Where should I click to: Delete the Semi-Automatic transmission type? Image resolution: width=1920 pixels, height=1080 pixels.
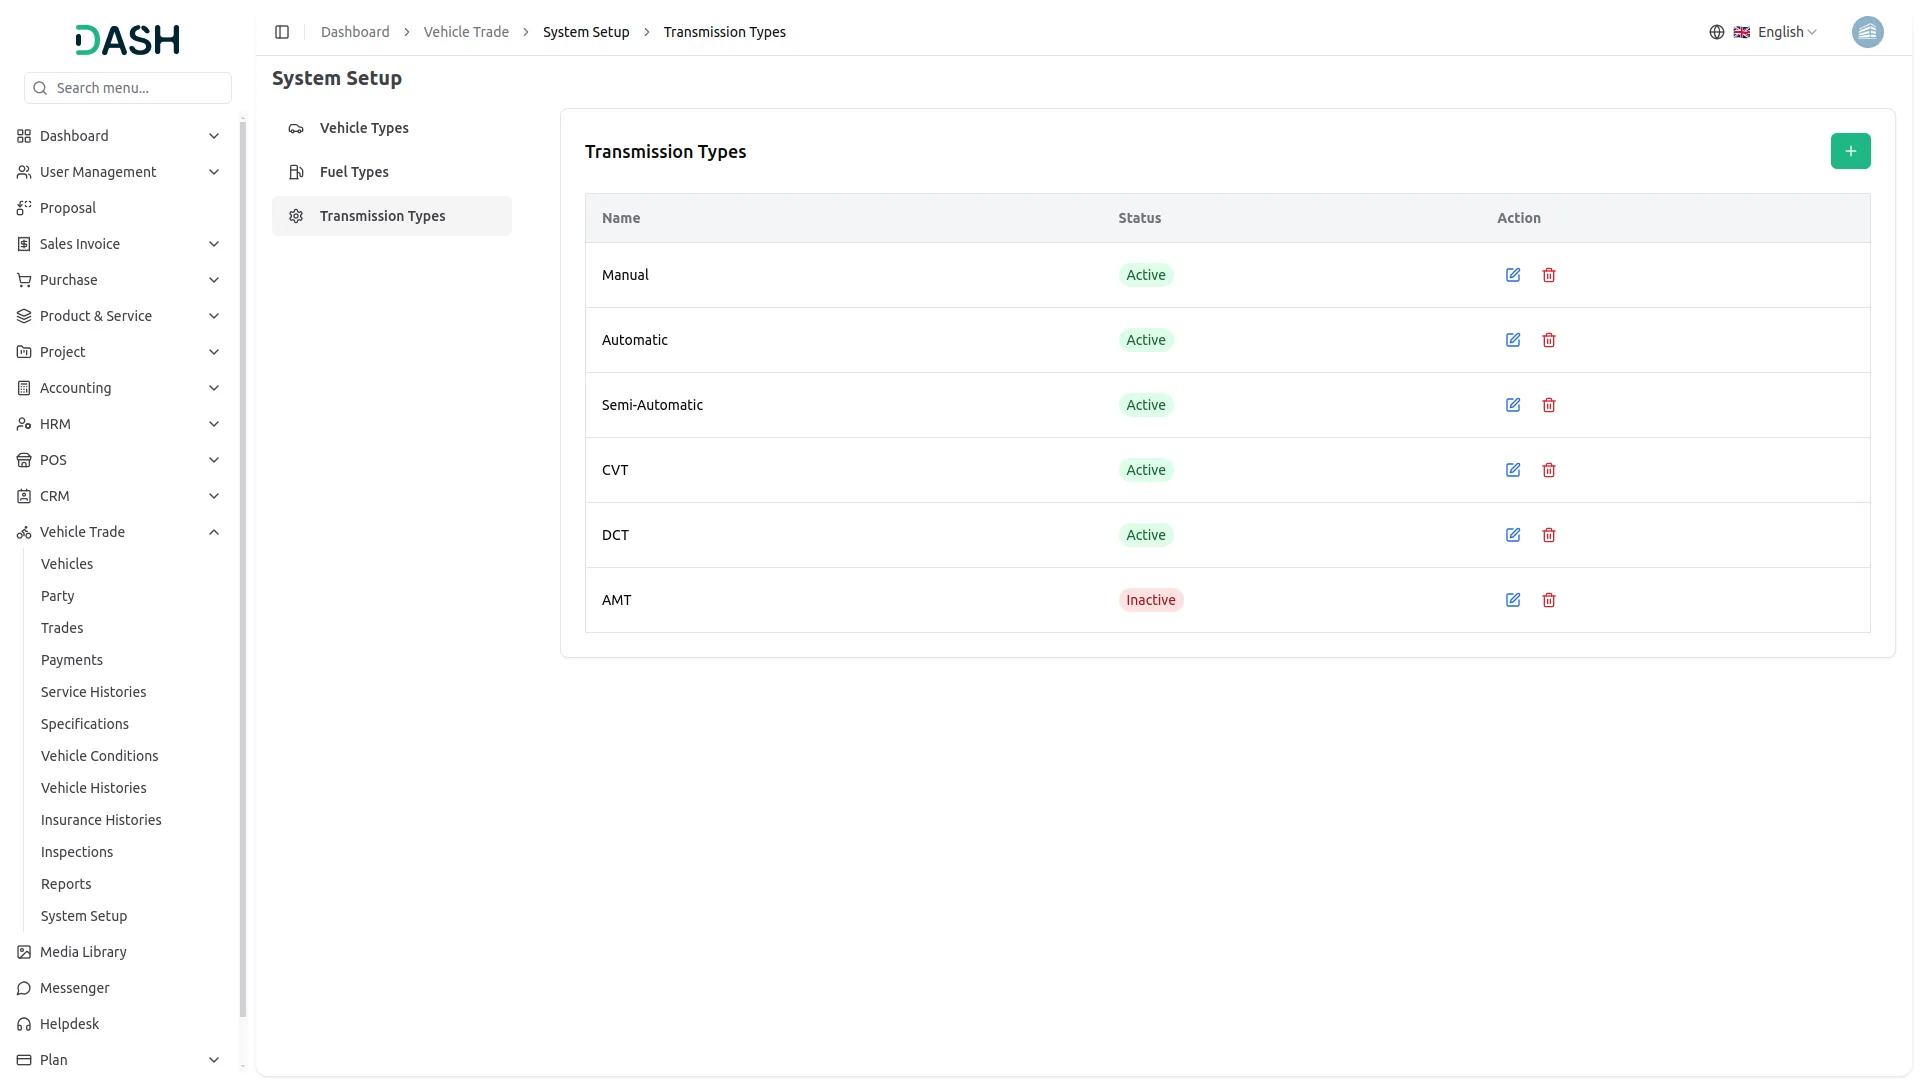[1548, 405]
